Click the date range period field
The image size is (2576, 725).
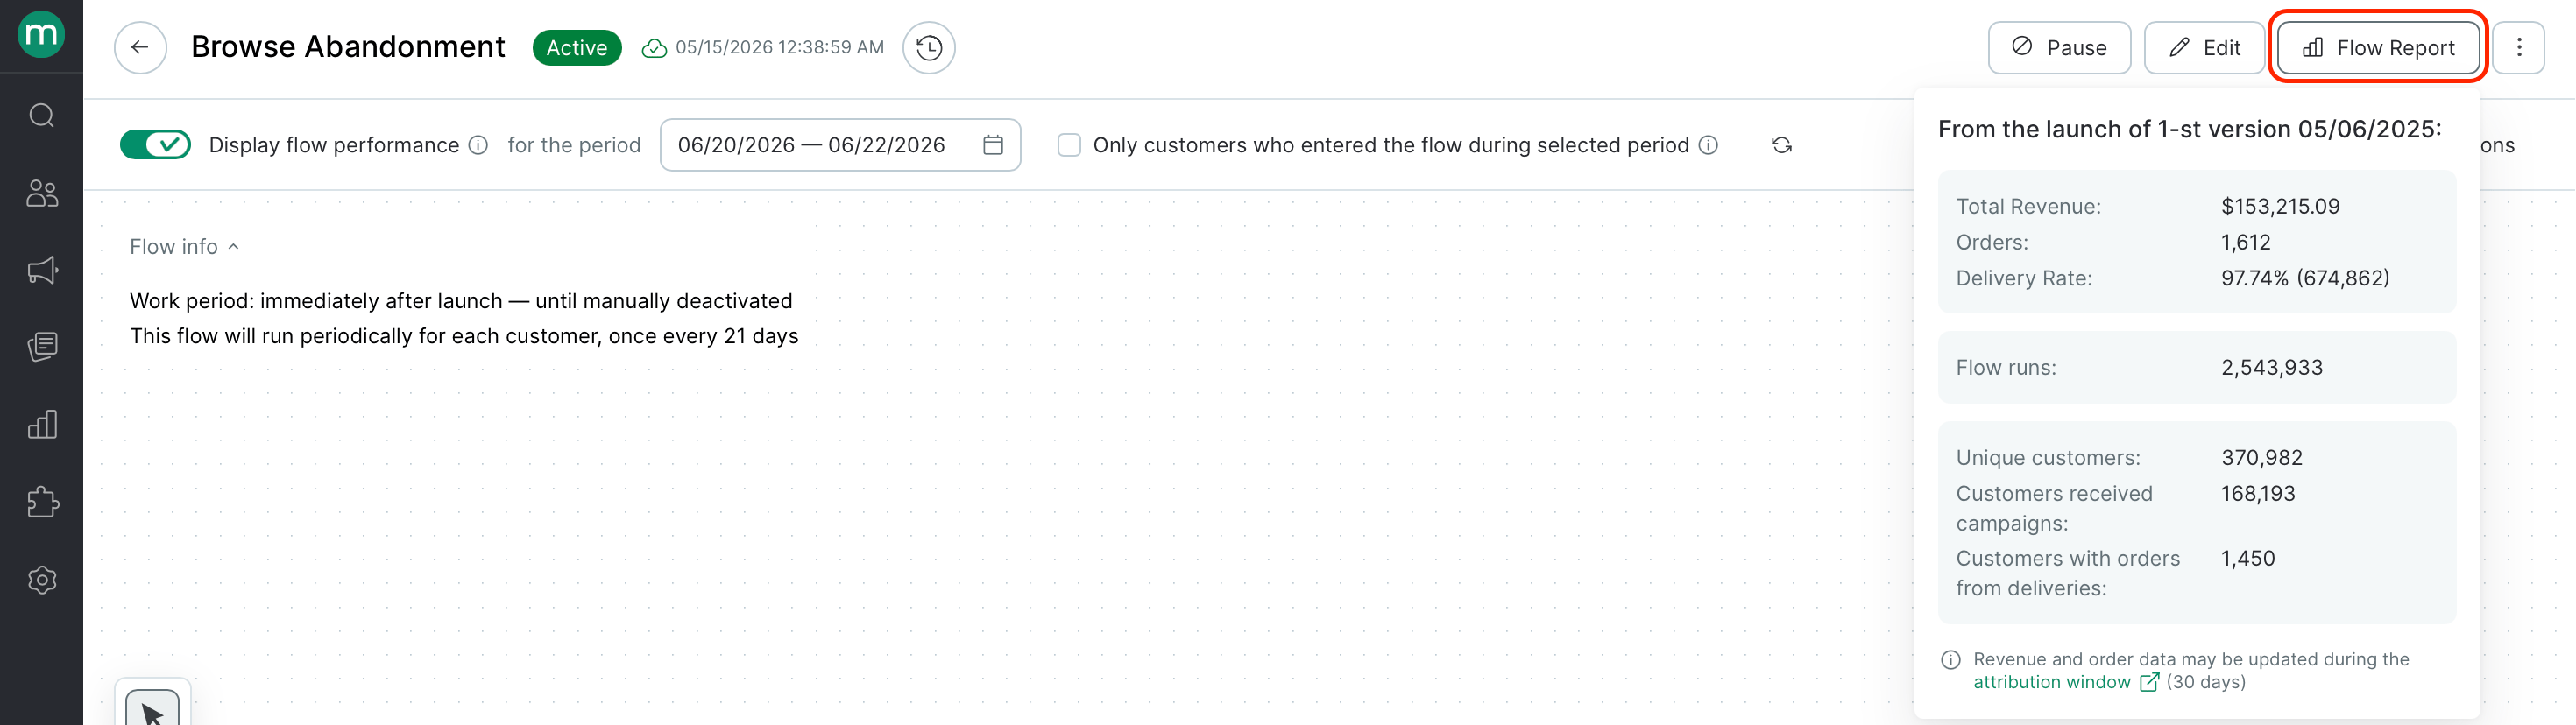[840, 145]
